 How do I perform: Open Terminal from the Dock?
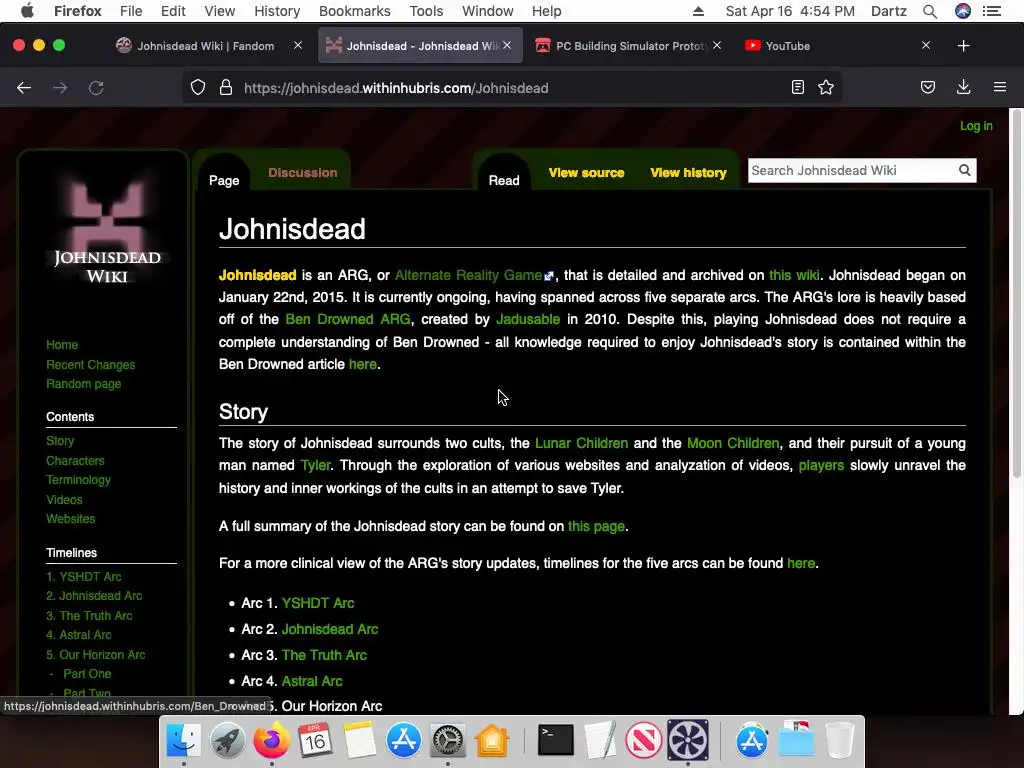tap(555, 741)
